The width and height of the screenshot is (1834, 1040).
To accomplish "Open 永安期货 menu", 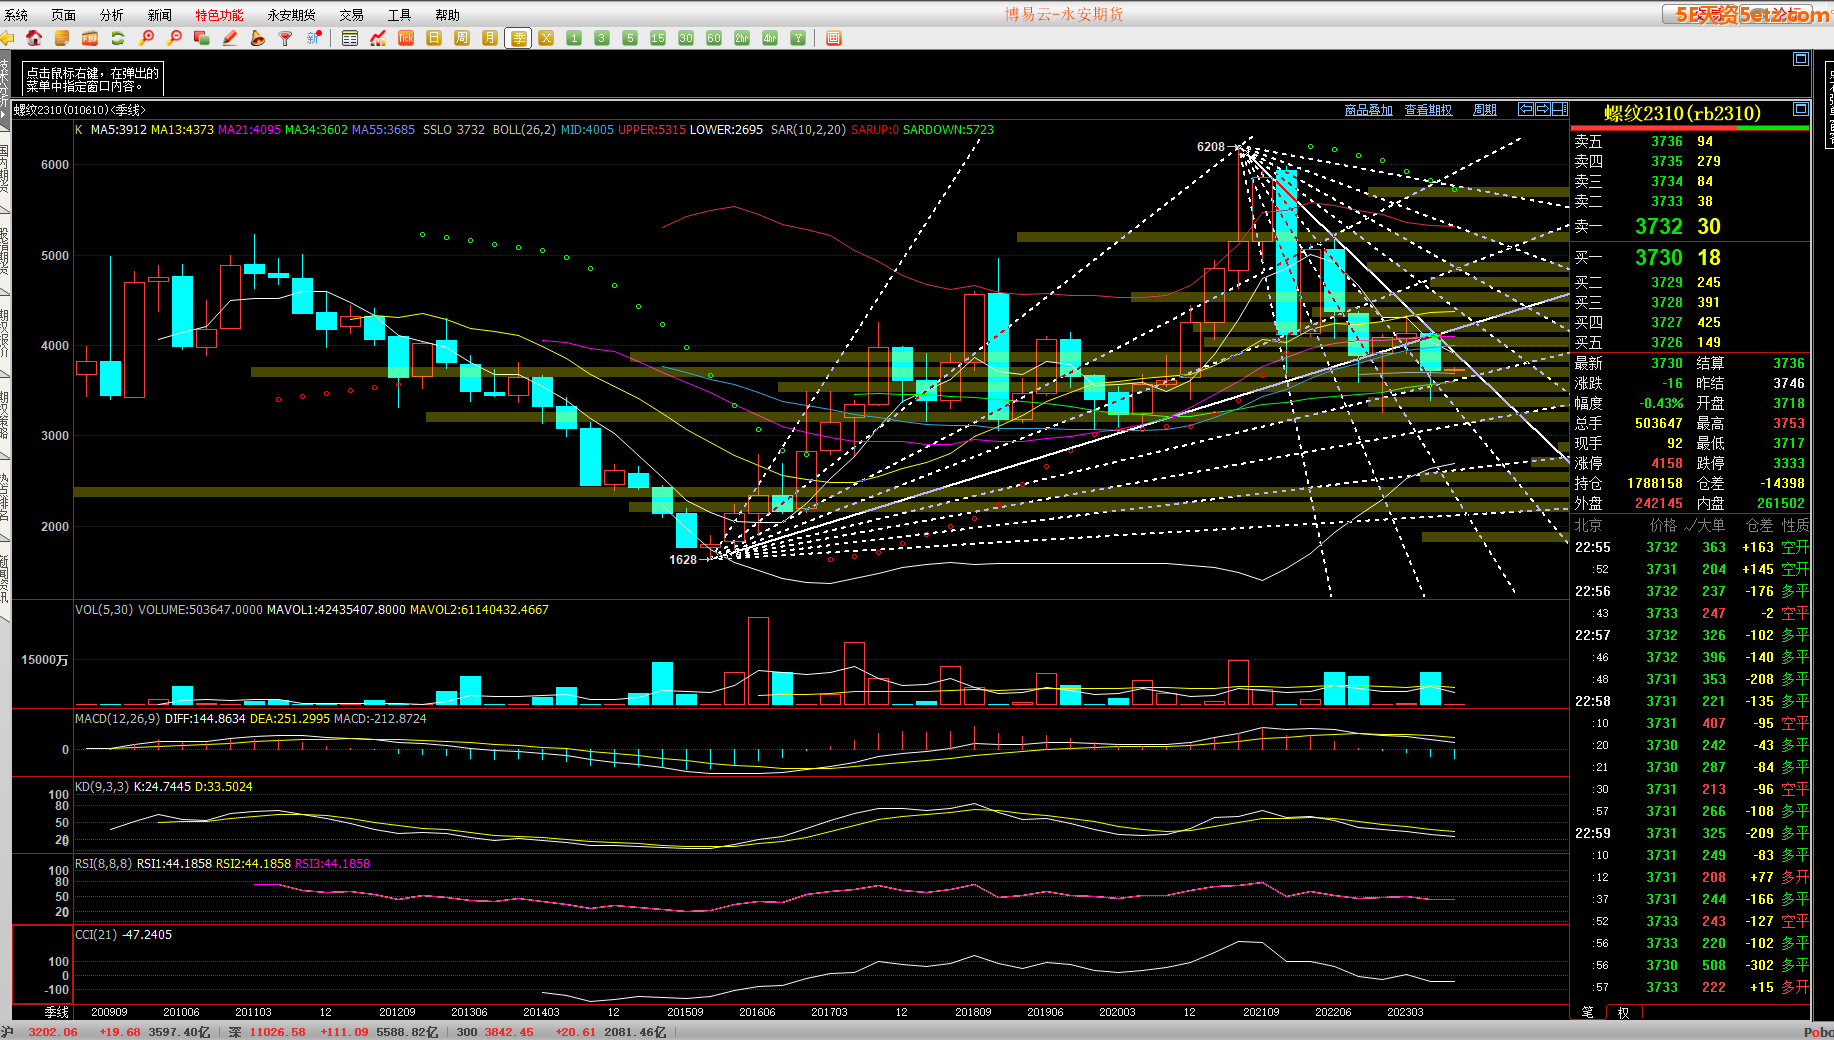I will coord(292,15).
